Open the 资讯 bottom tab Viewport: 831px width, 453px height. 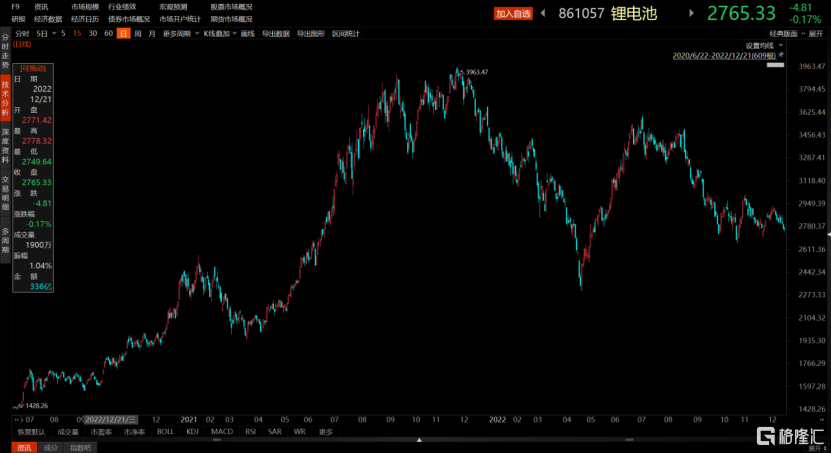(x=24, y=448)
